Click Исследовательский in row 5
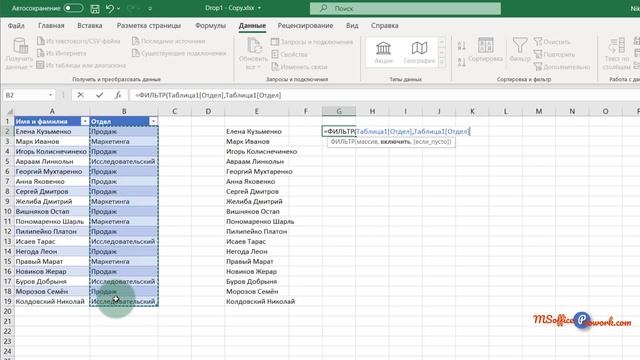 [x=124, y=161]
